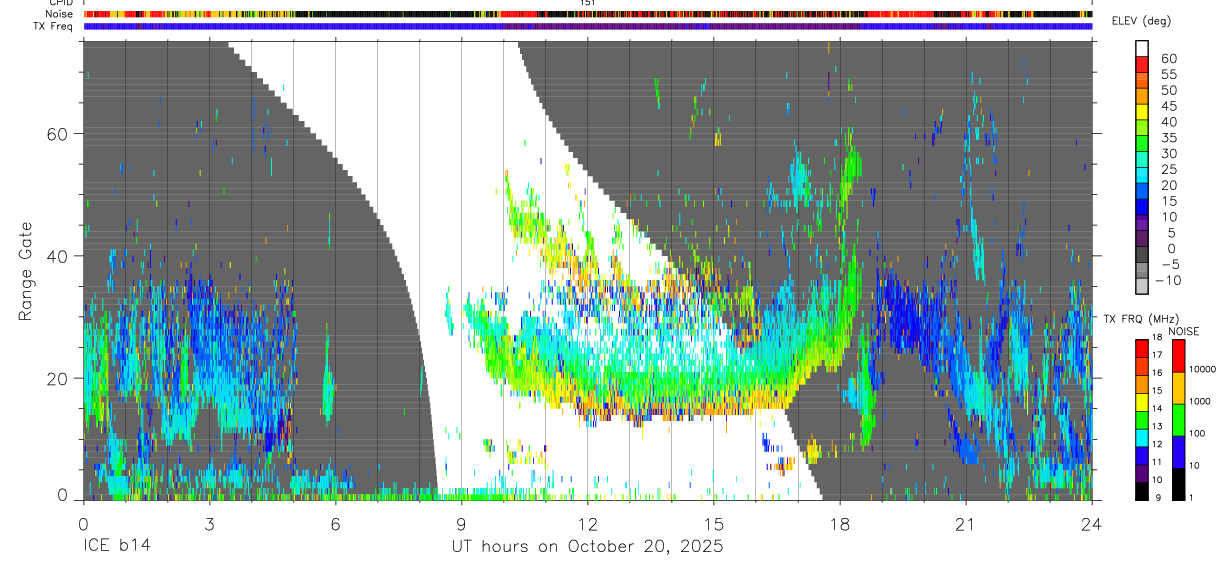Click the white top segment of ELEV color bar
1228x567 pixels.
[x=1143, y=46]
